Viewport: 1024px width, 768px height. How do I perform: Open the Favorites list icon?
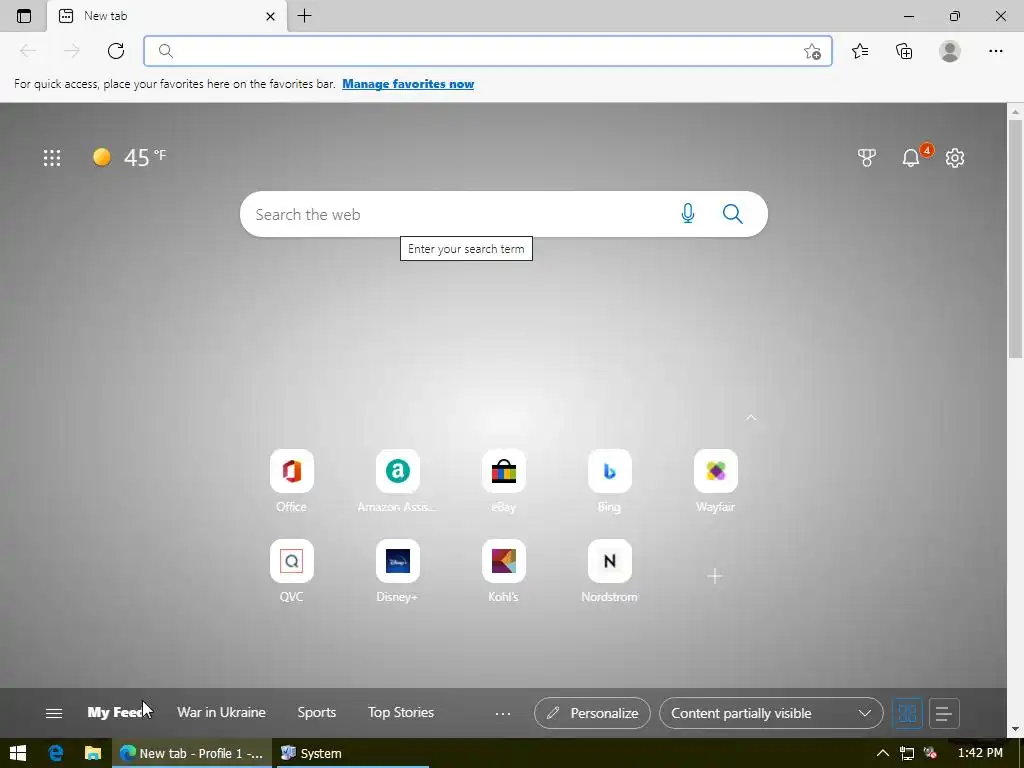[860, 51]
